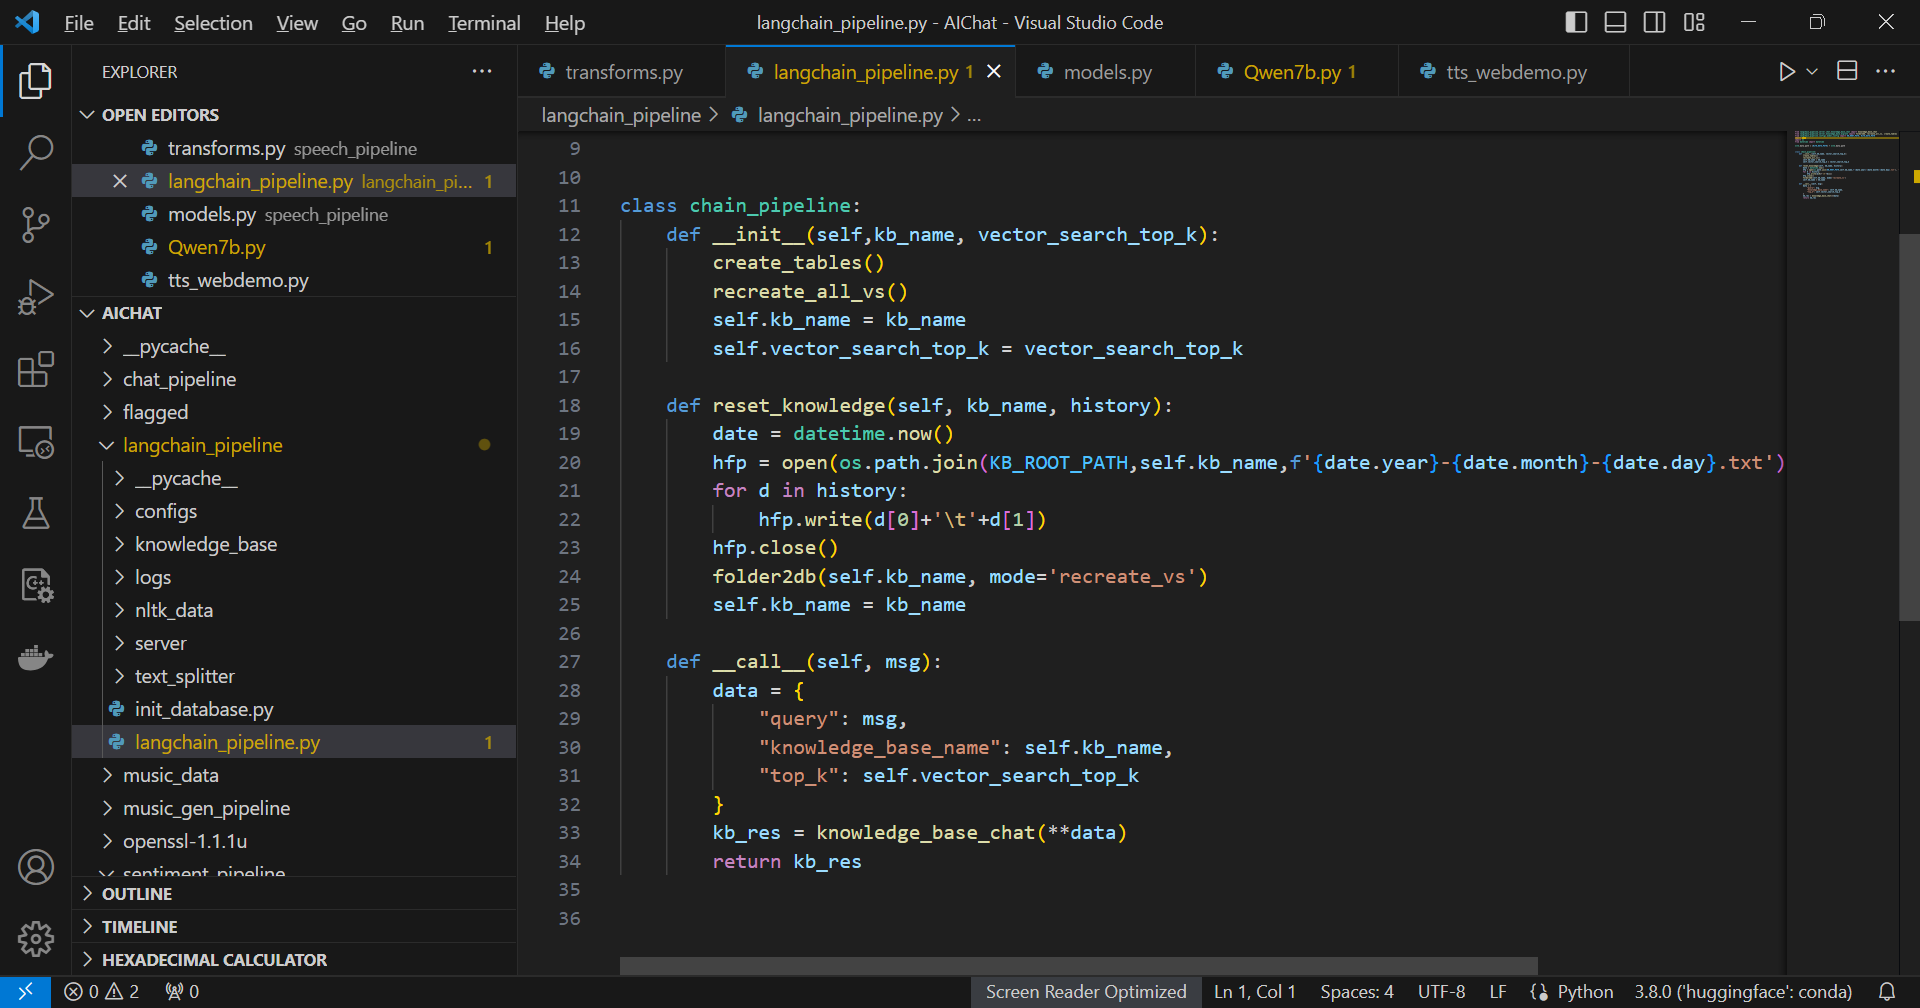
Task: Expand the configs folder
Action: click(294, 511)
